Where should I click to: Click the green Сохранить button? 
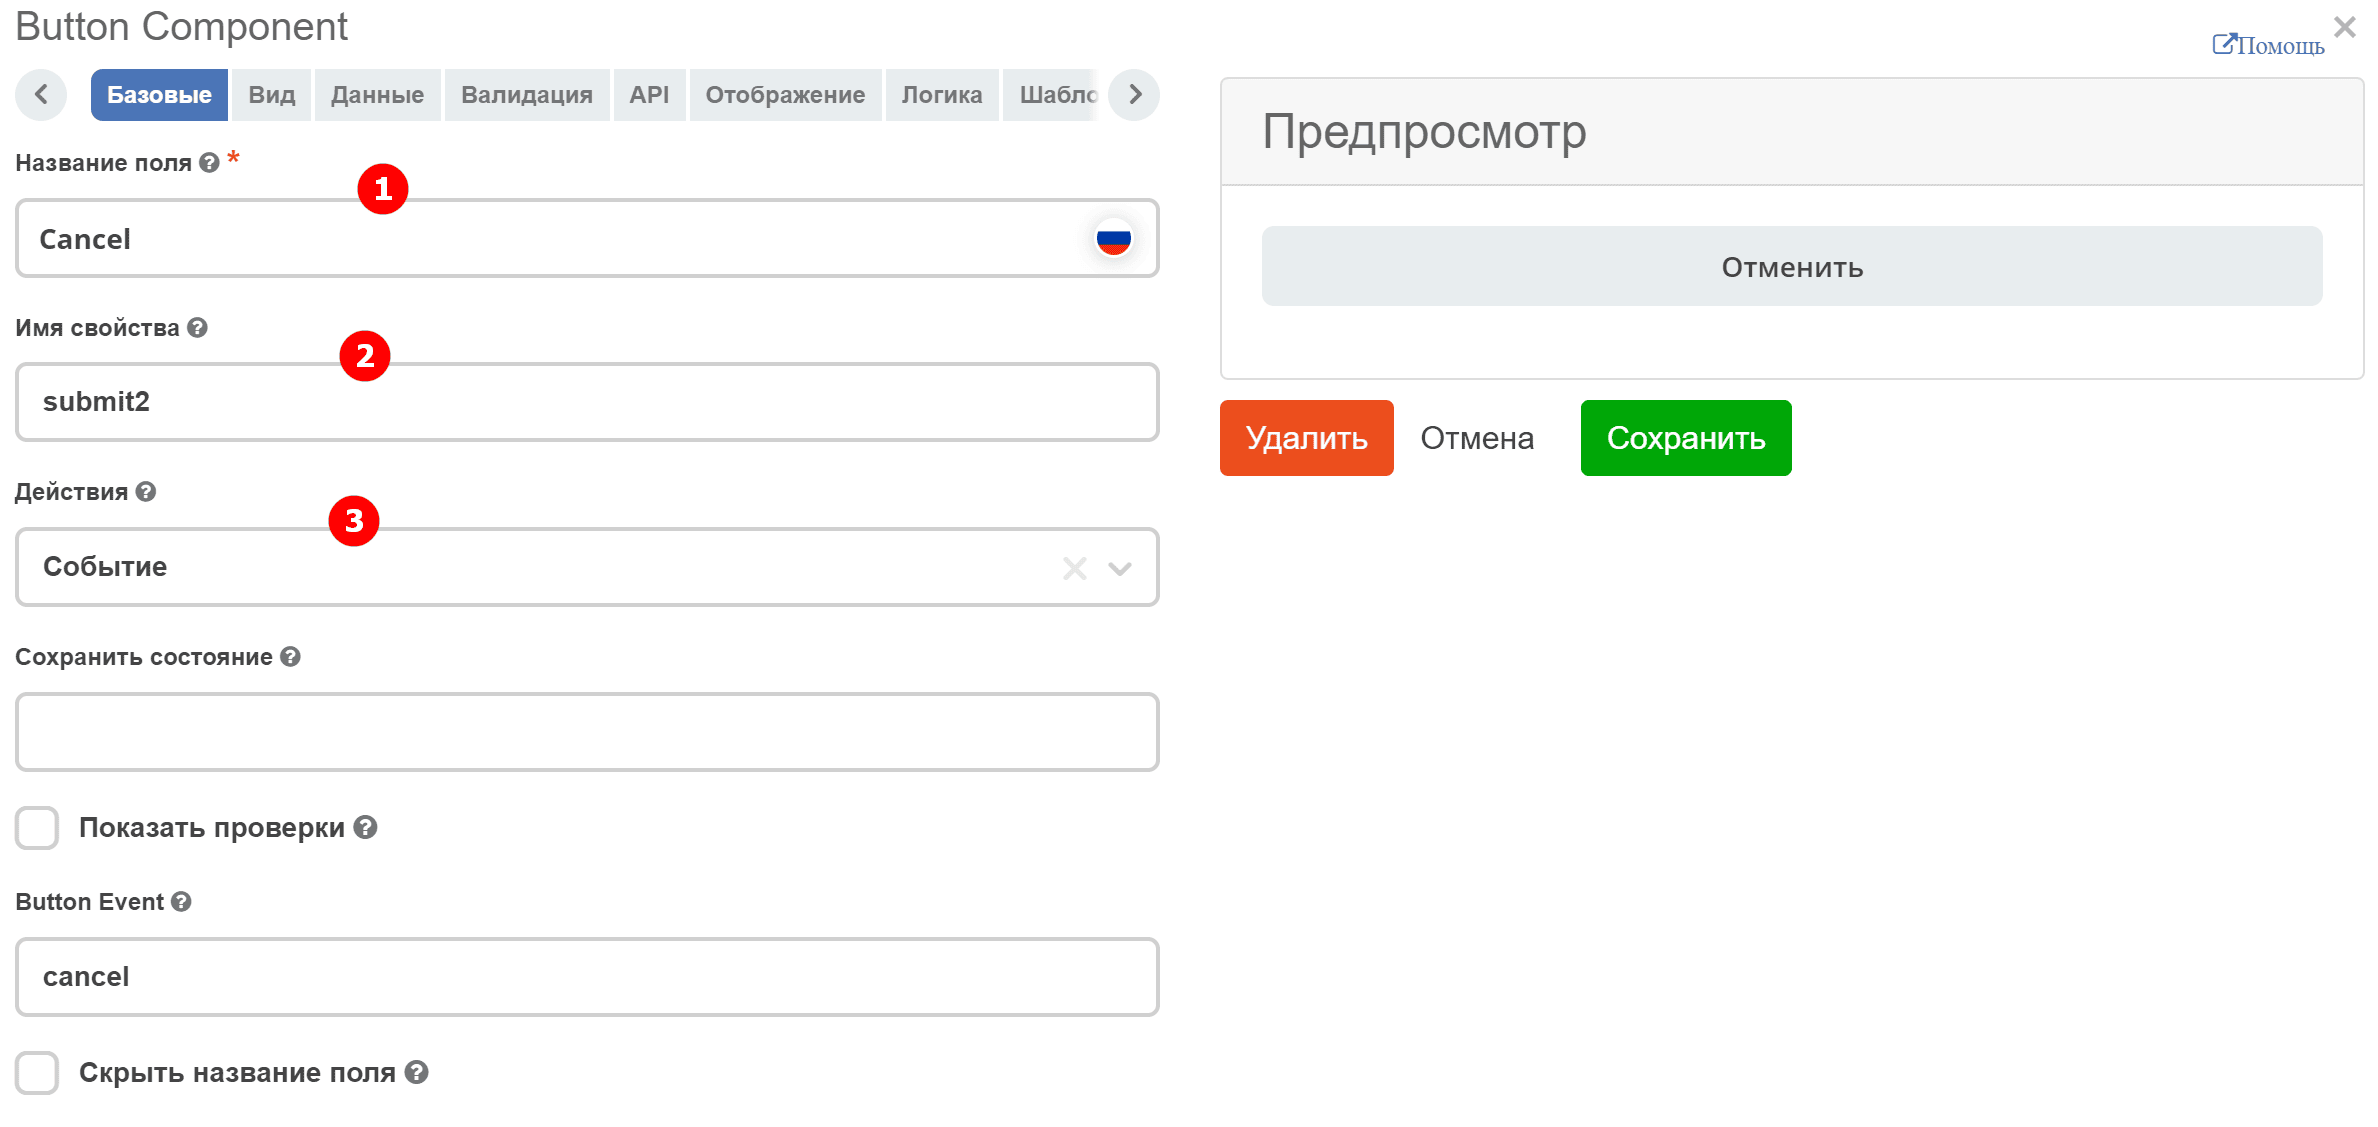pos(1685,438)
